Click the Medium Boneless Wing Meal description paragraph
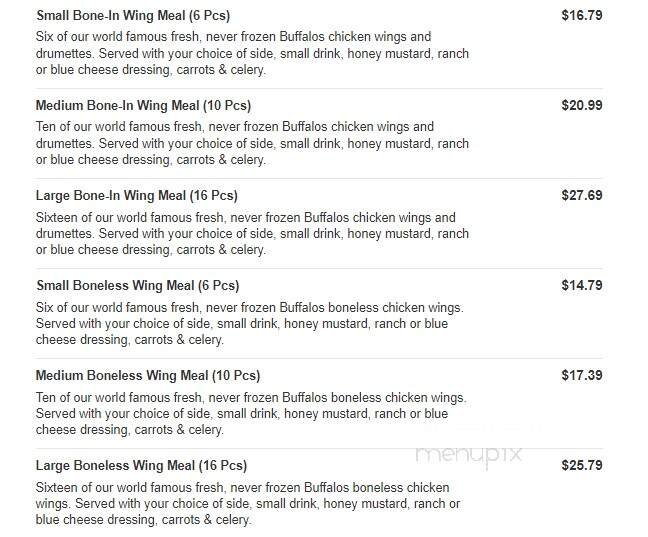The width and height of the screenshot is (648, 537). (248, 414)
